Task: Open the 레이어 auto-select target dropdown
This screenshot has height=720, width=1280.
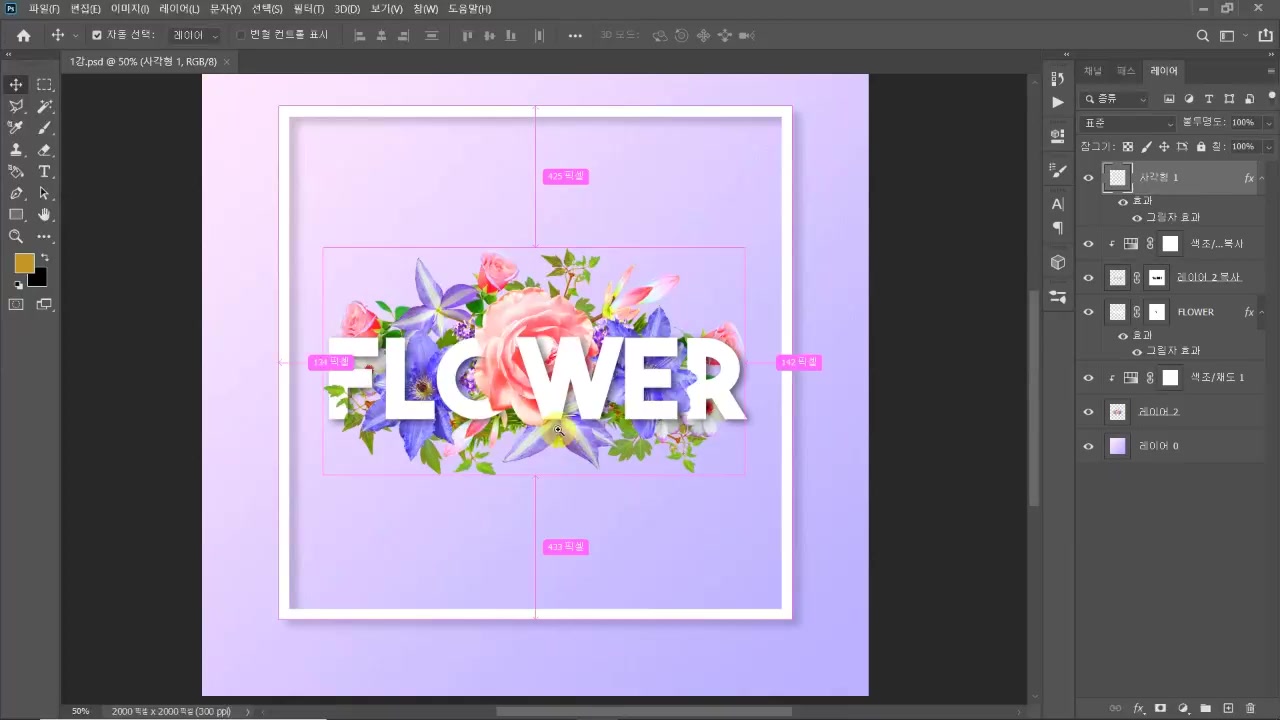Action: 195,35
